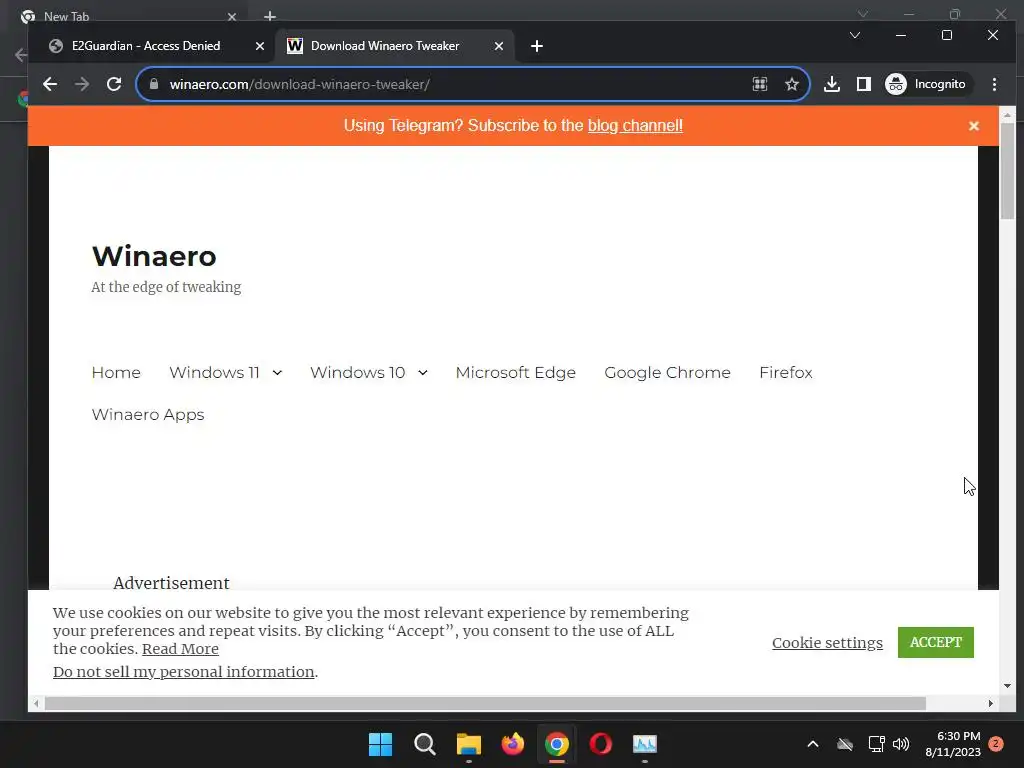Open taskbar Search
1024x768 pixels.
424,744
